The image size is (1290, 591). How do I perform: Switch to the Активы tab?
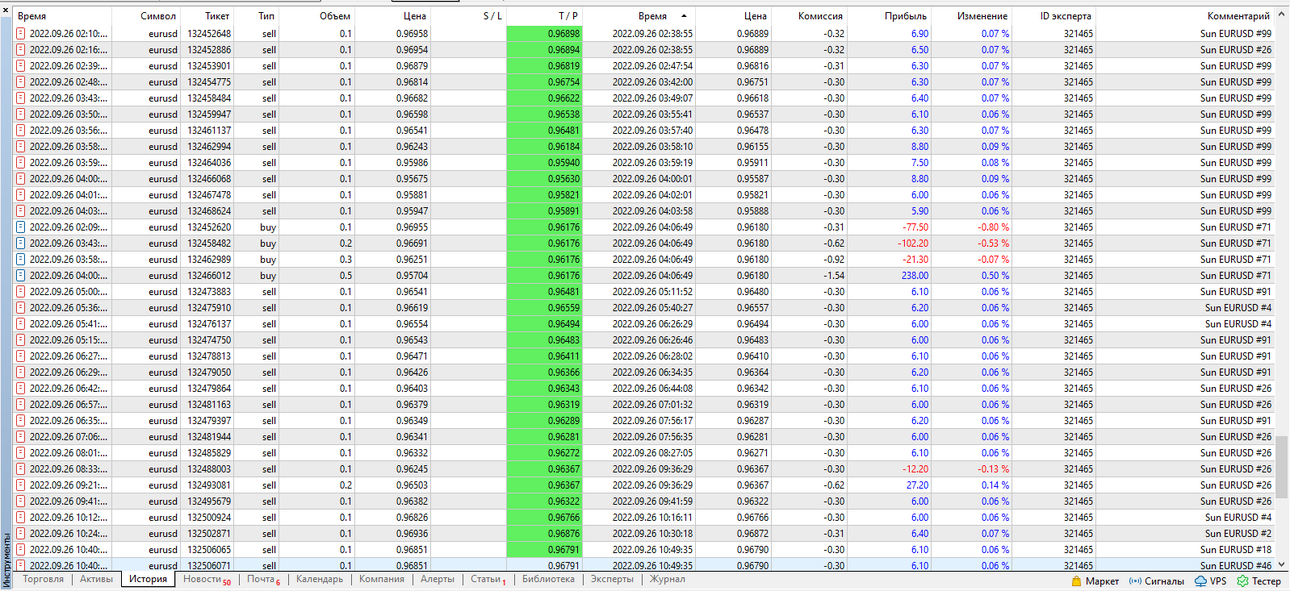pos(96,579)
